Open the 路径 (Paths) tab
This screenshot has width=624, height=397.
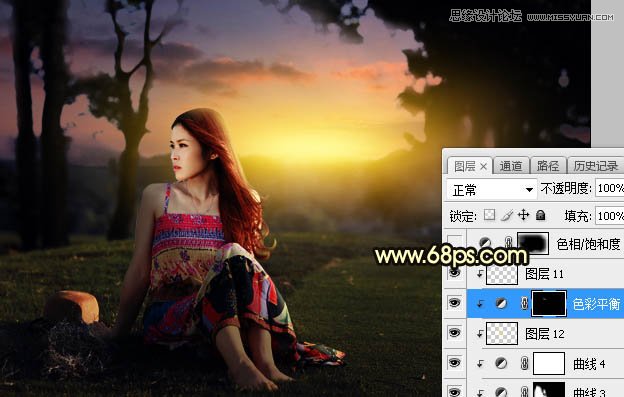pyautogui.click(x=548, y=166)
